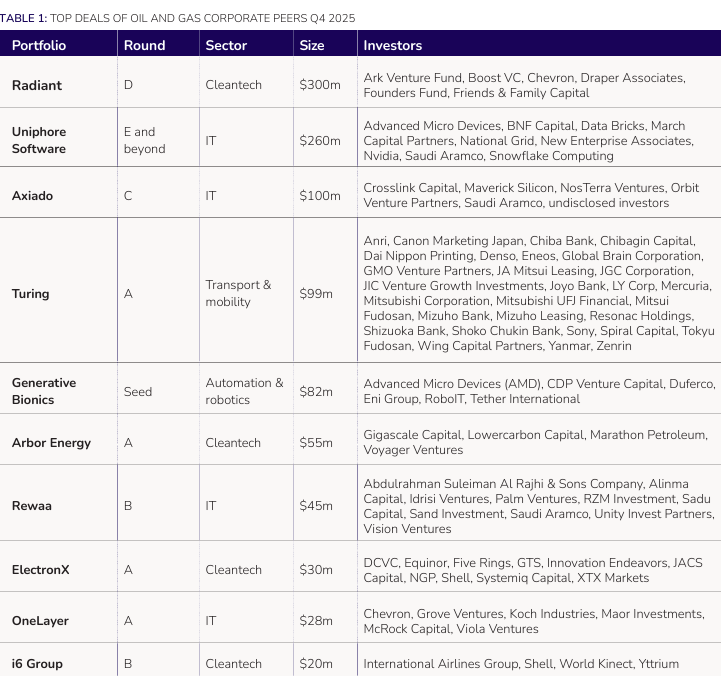Click the Size column header
The image size is (721, 676).
[x=312, y=45]
